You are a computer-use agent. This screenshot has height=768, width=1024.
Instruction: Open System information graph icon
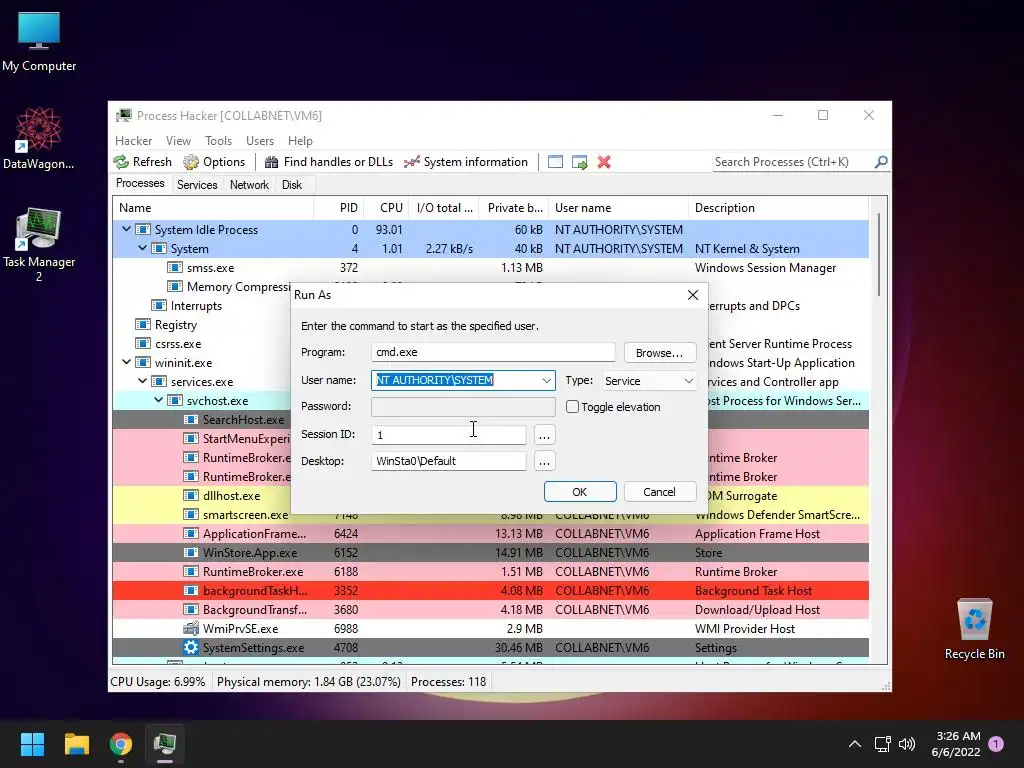click(x=411, y=162)
